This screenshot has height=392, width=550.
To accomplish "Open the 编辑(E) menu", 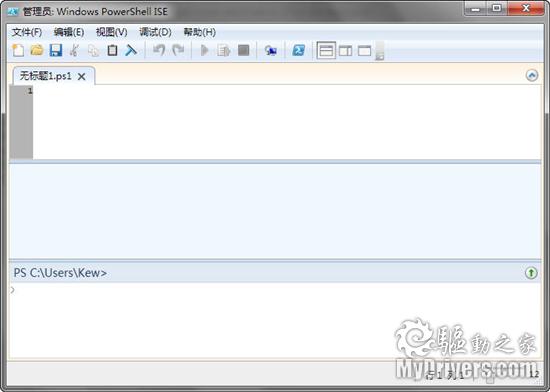I will pos(69,33).
